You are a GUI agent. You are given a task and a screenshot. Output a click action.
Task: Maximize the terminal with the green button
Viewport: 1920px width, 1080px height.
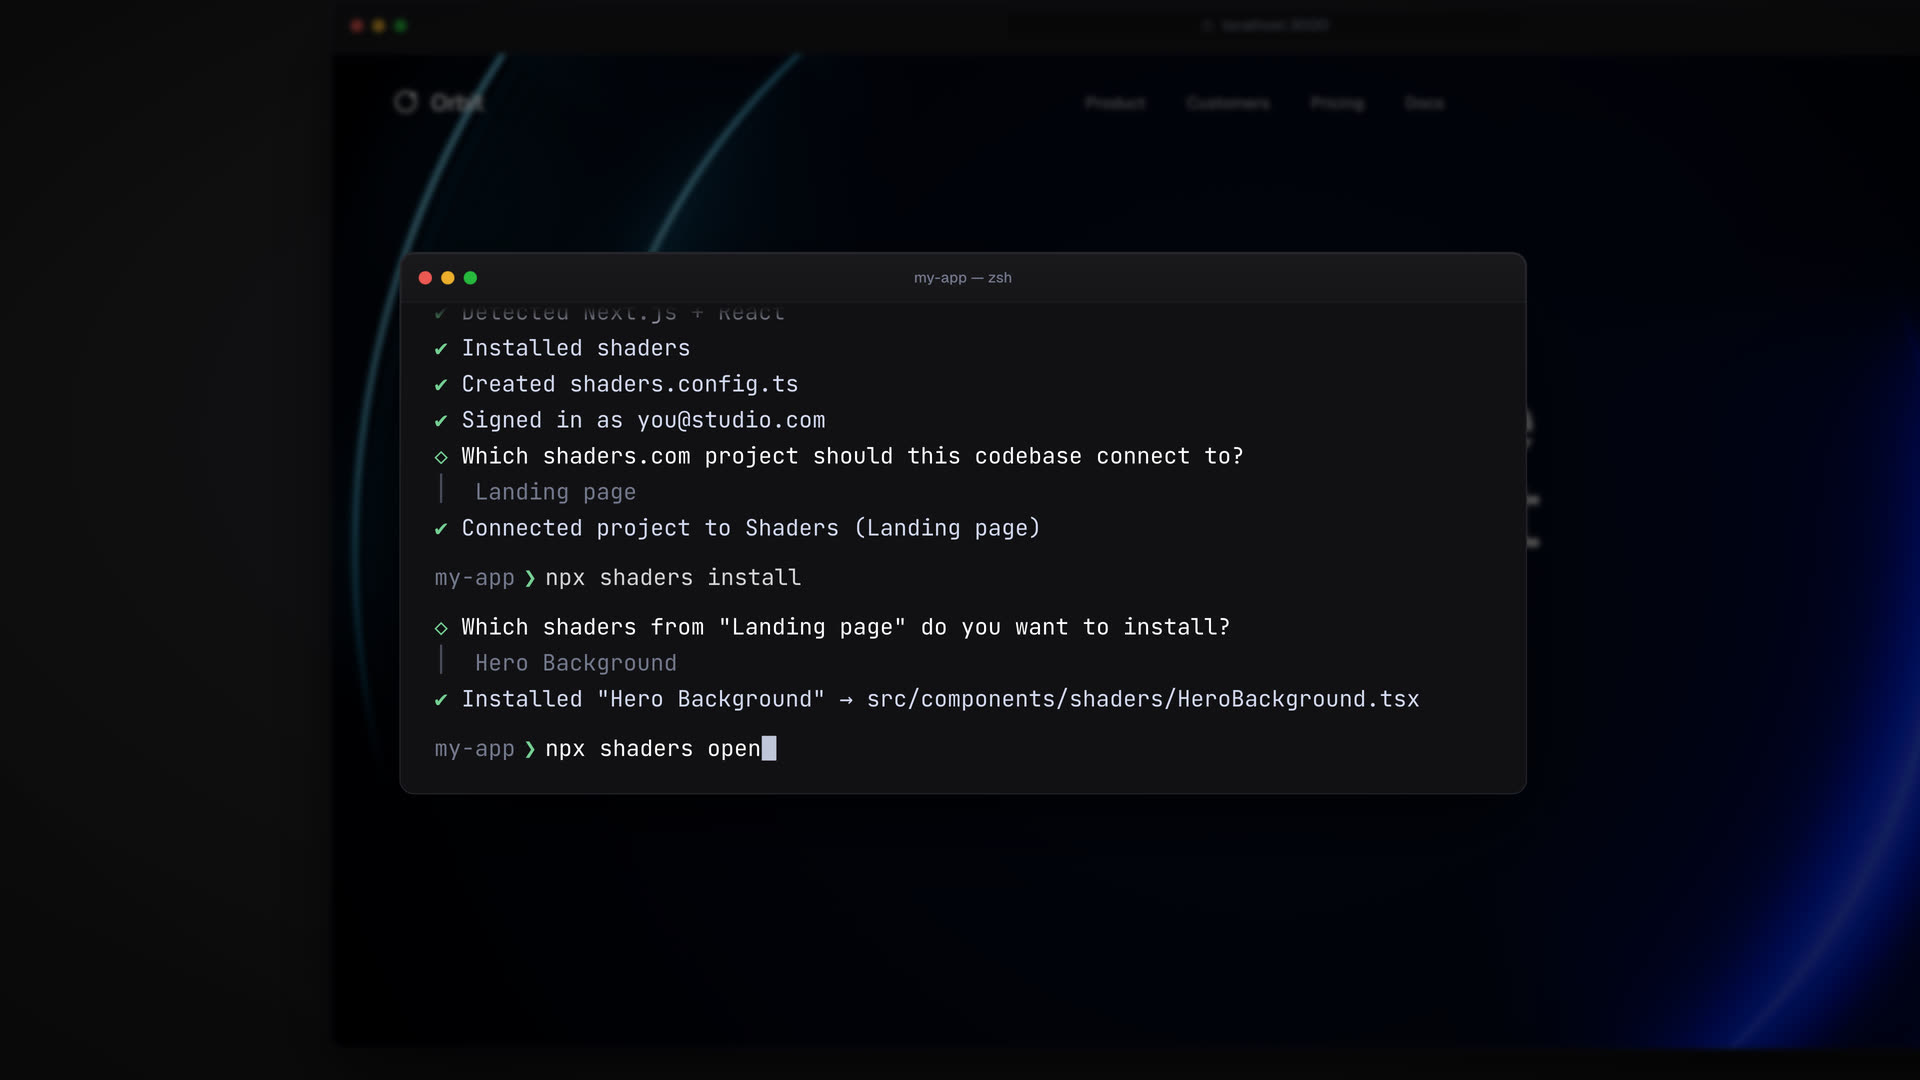470,278
